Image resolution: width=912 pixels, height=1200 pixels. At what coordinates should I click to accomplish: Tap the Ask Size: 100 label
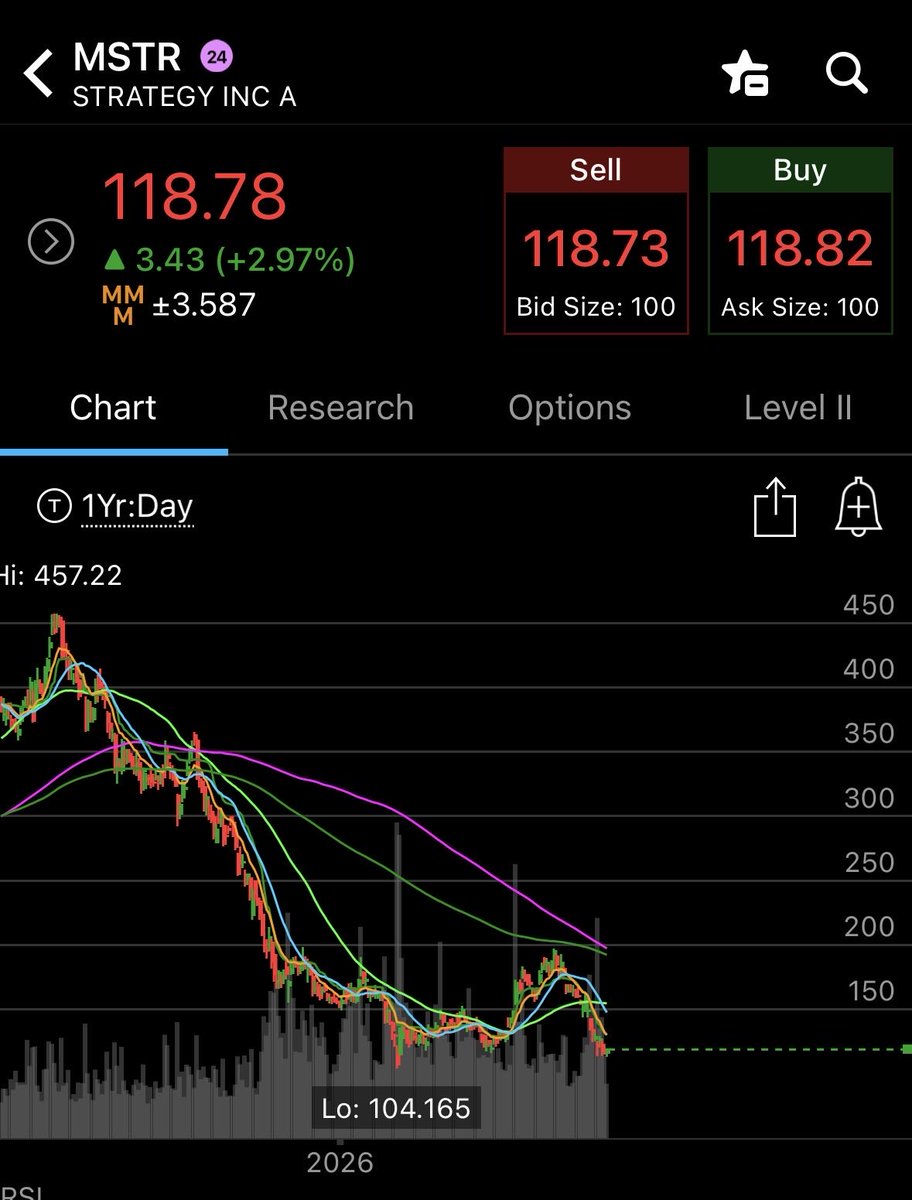coord(800,307)
